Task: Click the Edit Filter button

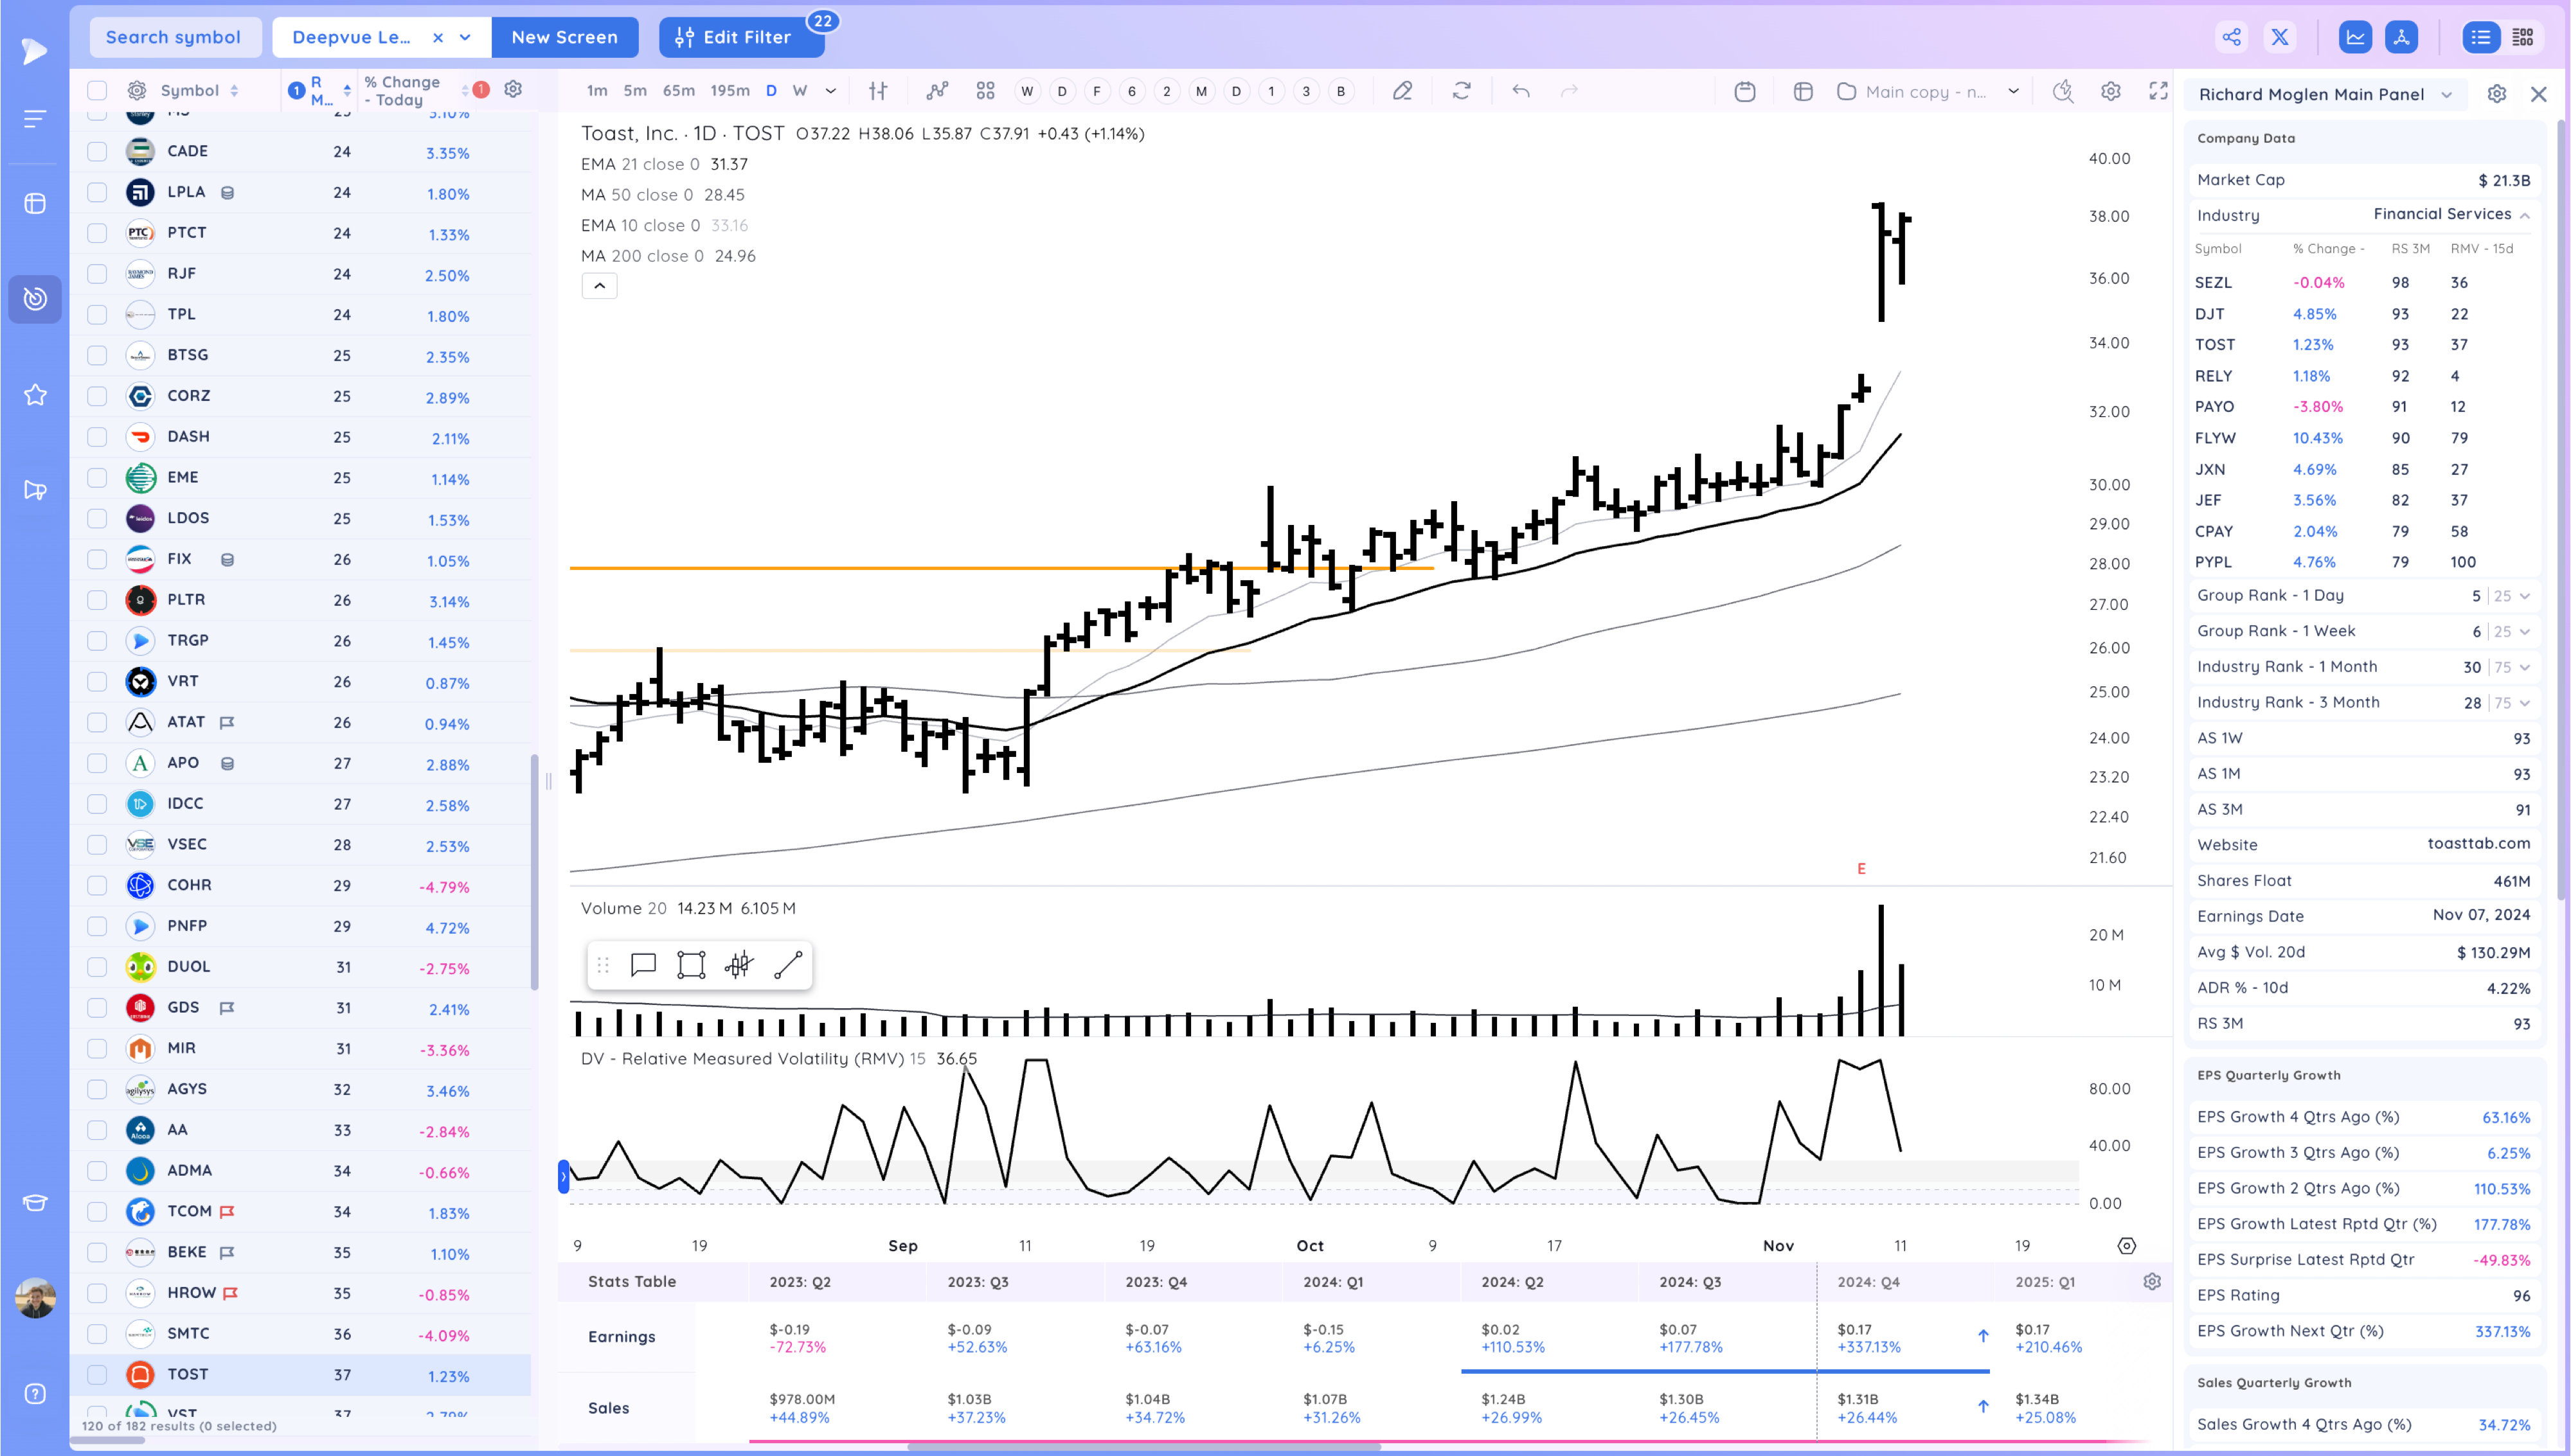Action: point(740,37)
